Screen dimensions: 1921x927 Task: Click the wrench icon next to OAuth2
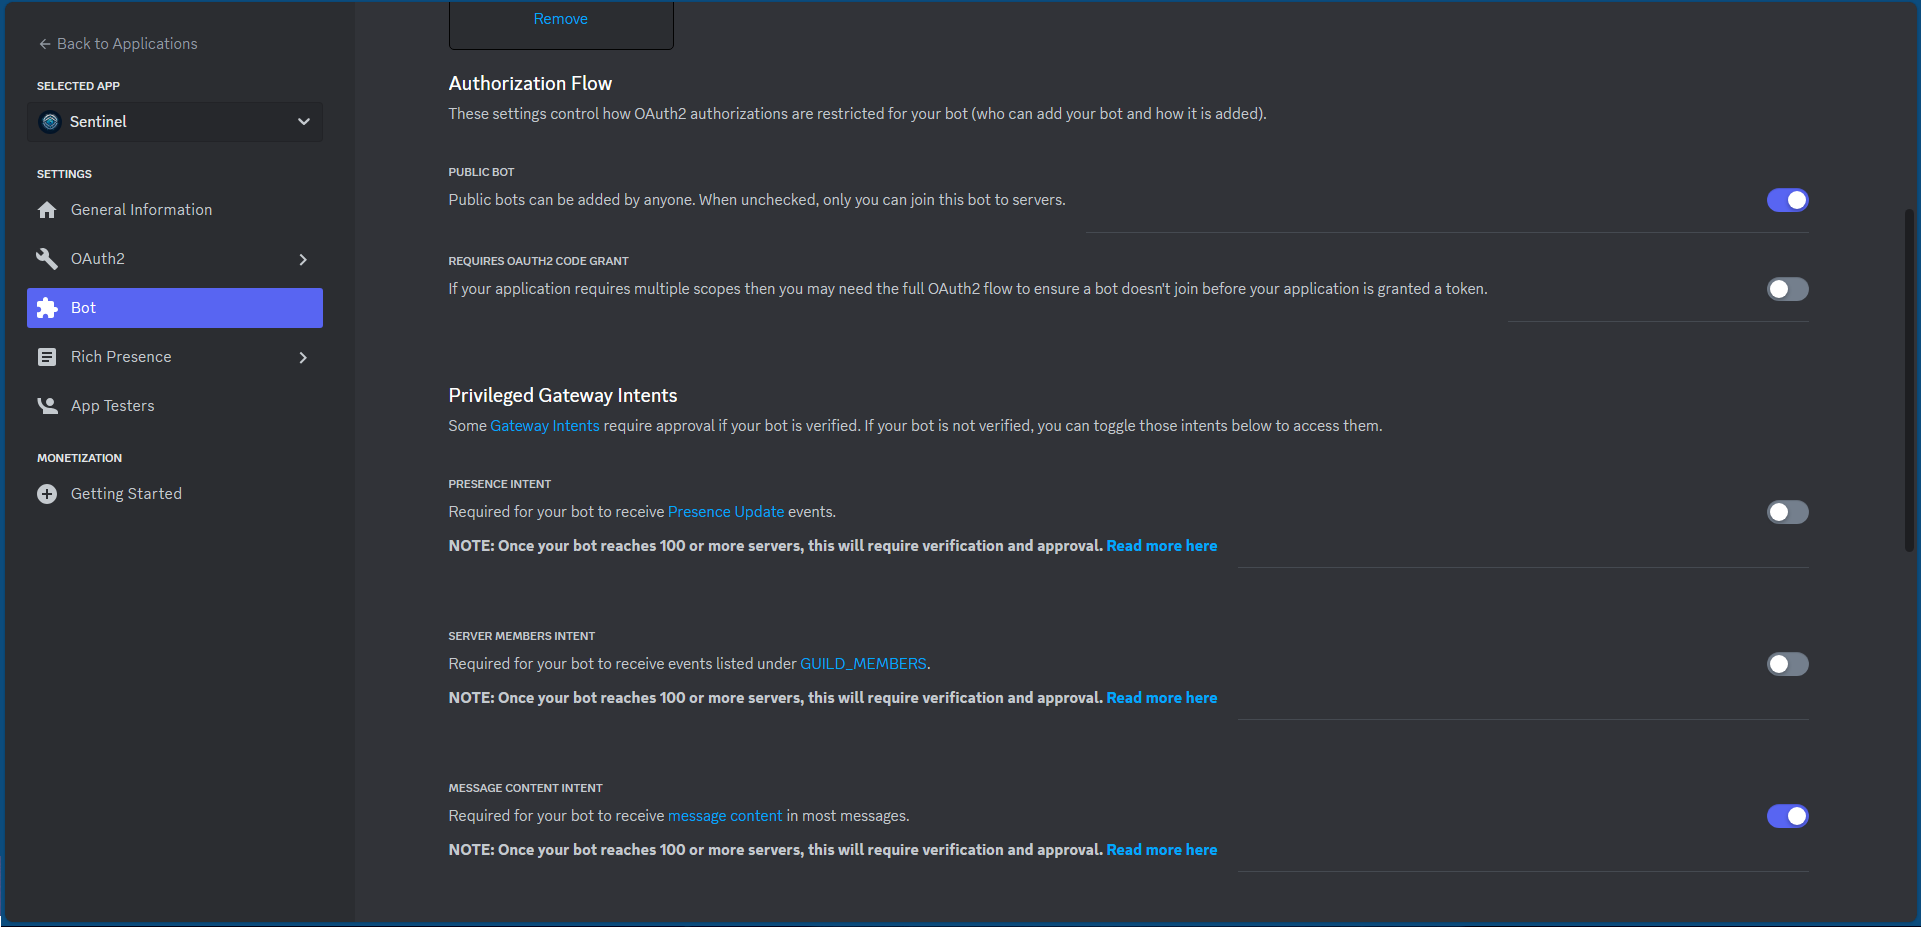click(47, 259)
